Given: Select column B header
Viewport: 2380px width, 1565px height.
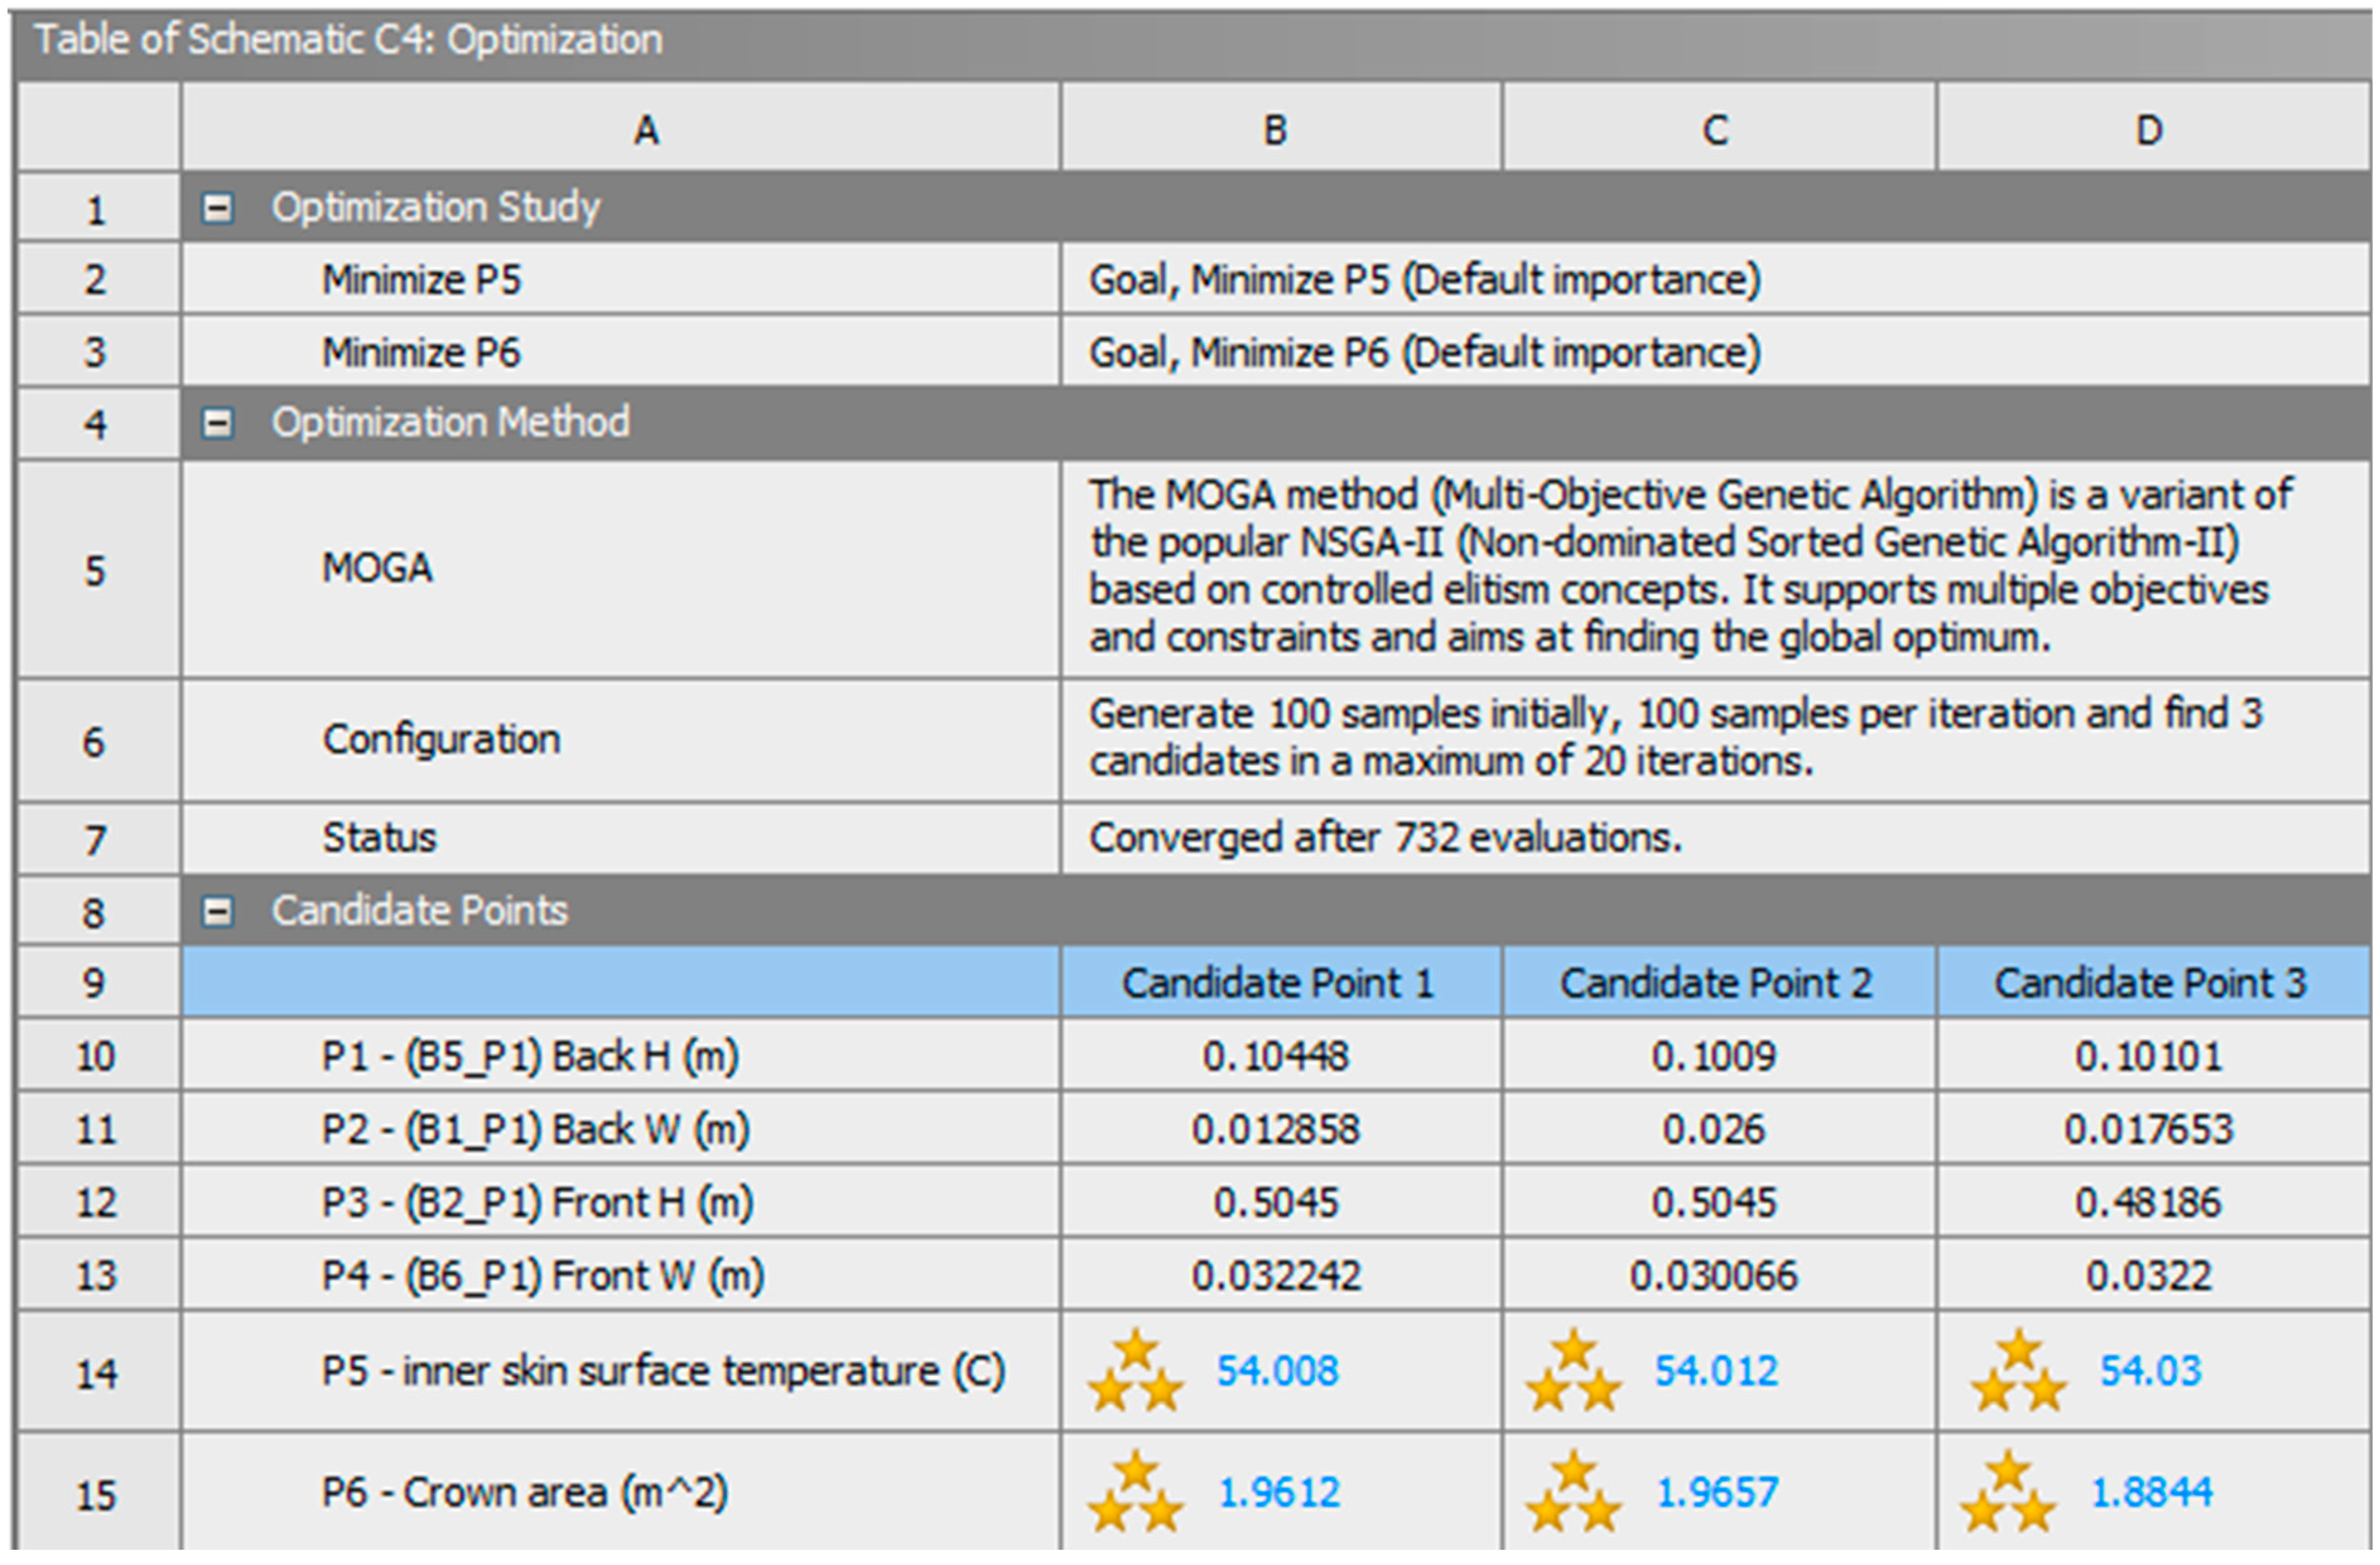Looking at the screenshot, I should click(x=1275, y=130).
